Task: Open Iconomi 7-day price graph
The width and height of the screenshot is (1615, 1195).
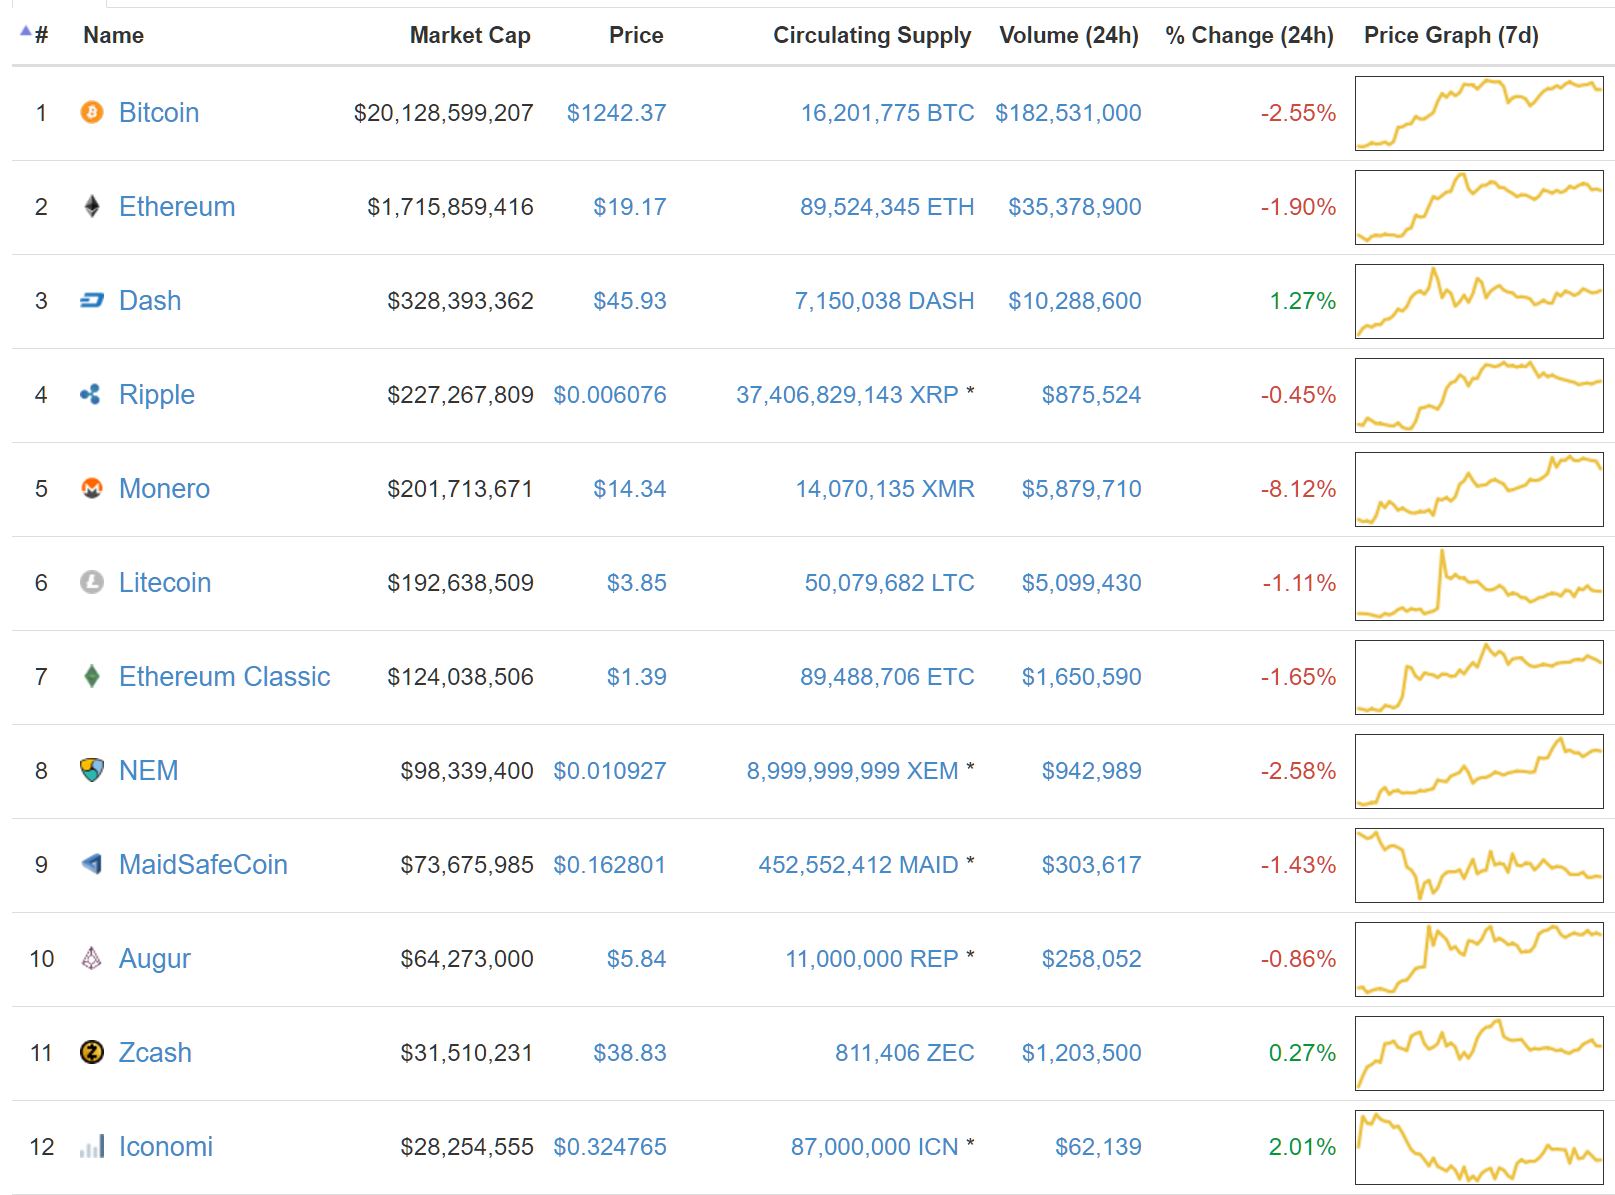Action: 1479,1147
